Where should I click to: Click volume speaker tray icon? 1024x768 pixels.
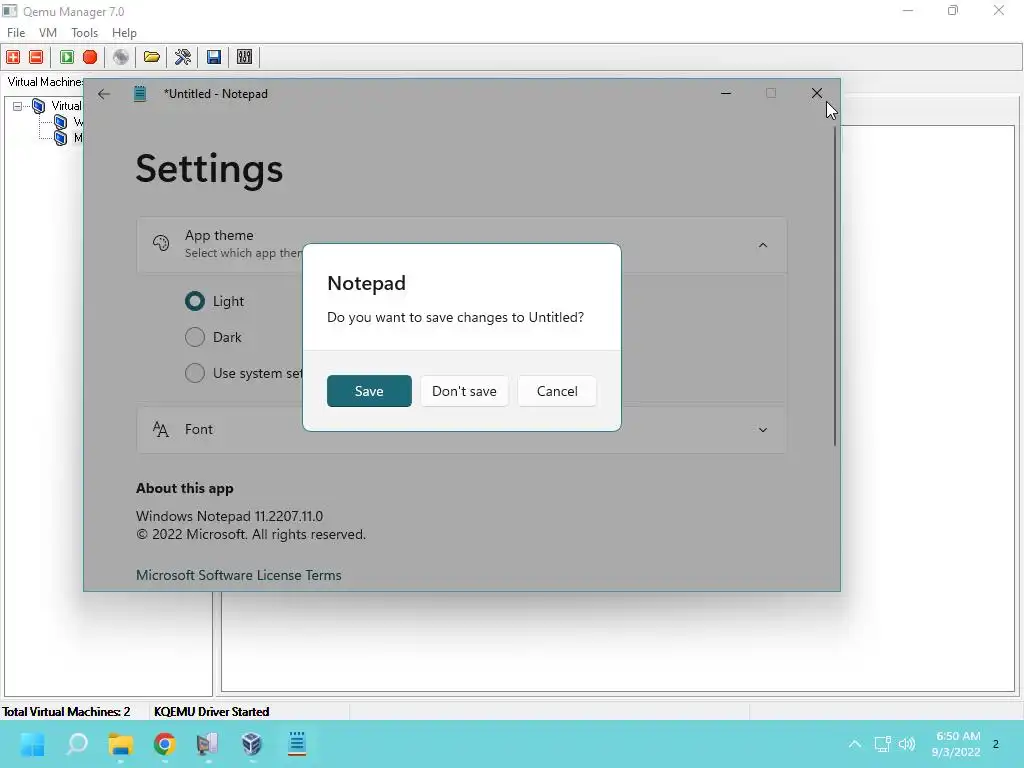(x=906, y=744)
